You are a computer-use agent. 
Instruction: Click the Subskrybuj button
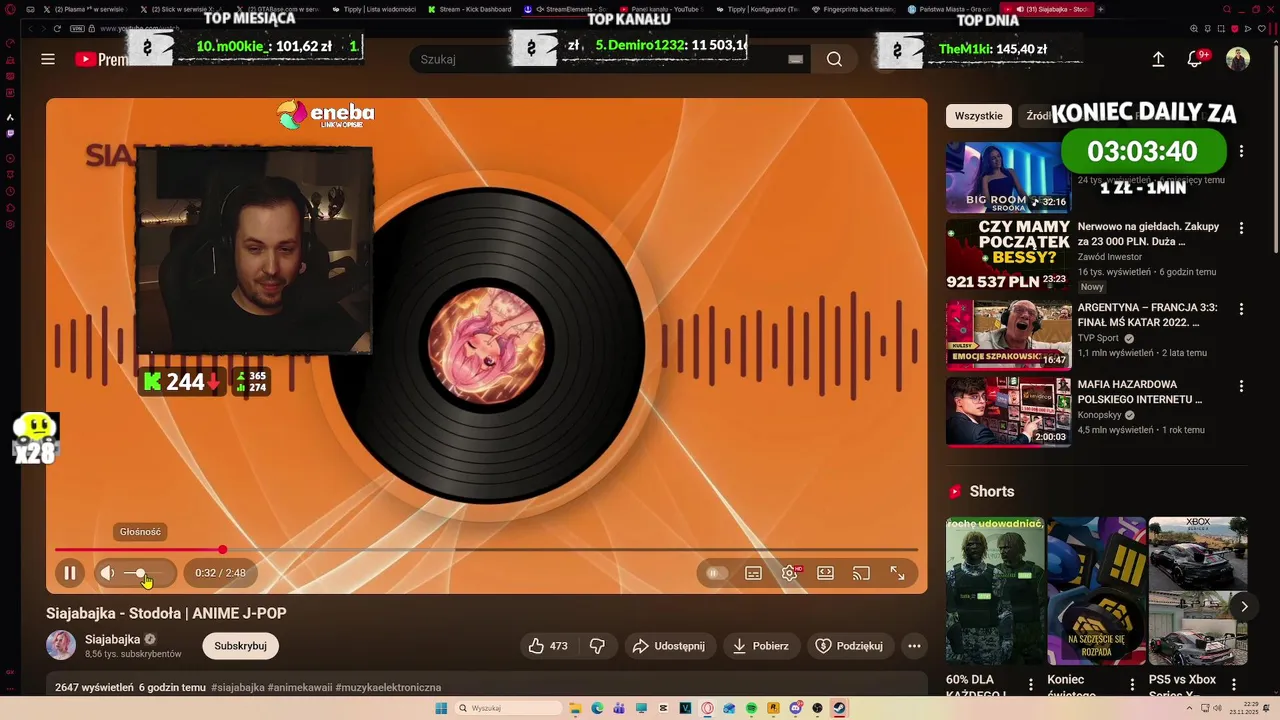click(240, 646)
